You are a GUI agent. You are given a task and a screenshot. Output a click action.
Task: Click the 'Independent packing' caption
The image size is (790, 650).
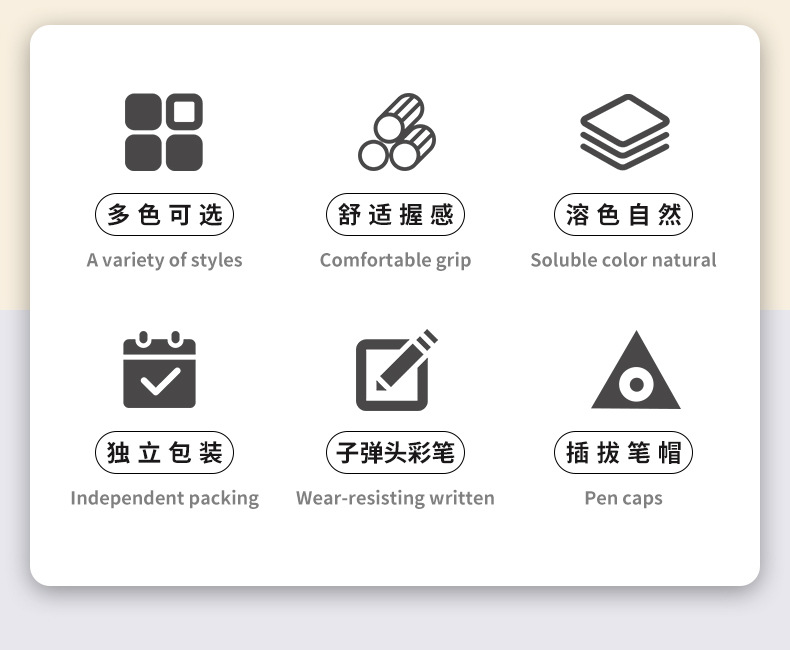tap(165, 498)
